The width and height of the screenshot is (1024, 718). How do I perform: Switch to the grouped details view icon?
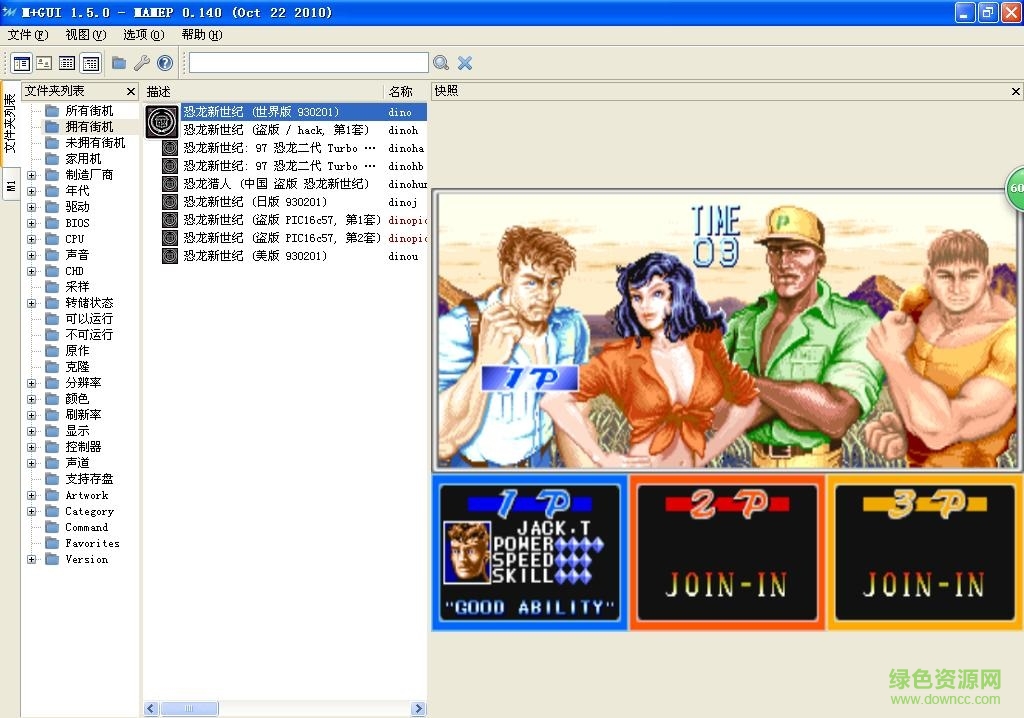[91, 63]
